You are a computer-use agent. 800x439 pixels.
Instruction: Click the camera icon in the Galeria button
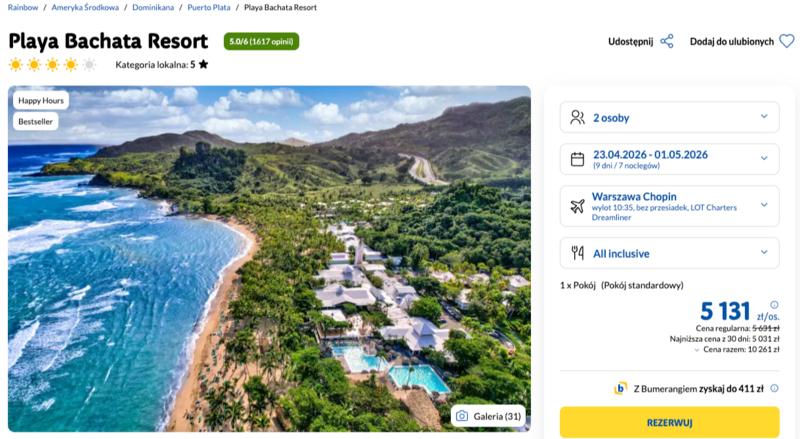pyautogui.click(x=462, y=416)
